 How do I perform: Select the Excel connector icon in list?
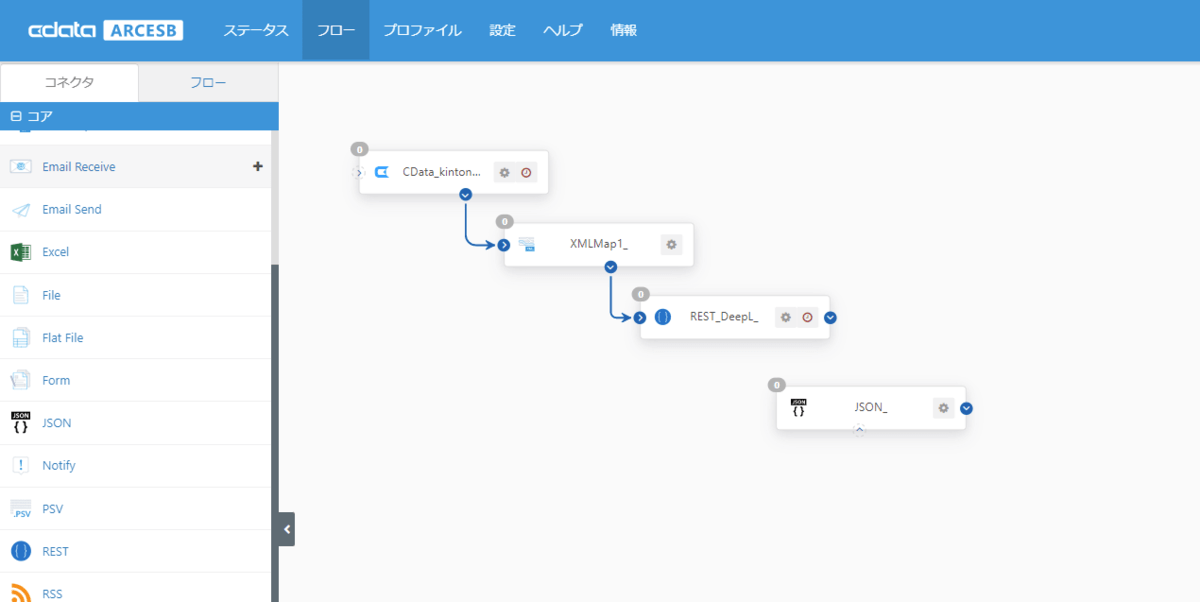(x=21, y=252)
